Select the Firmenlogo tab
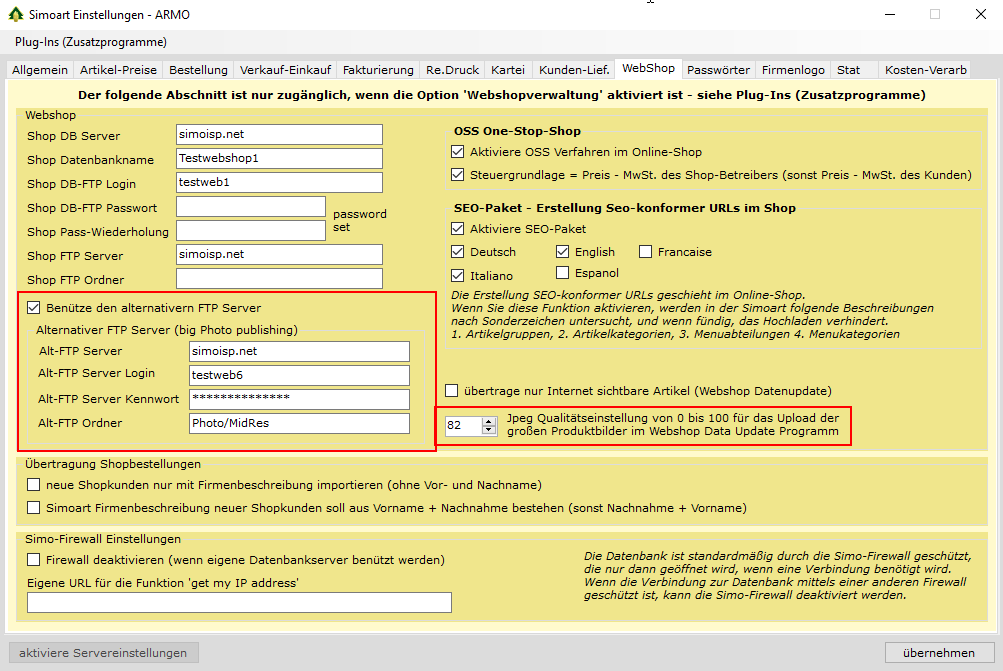This screenshot has height=671, width=1003. pyautogui.click(x=793, y=70)
